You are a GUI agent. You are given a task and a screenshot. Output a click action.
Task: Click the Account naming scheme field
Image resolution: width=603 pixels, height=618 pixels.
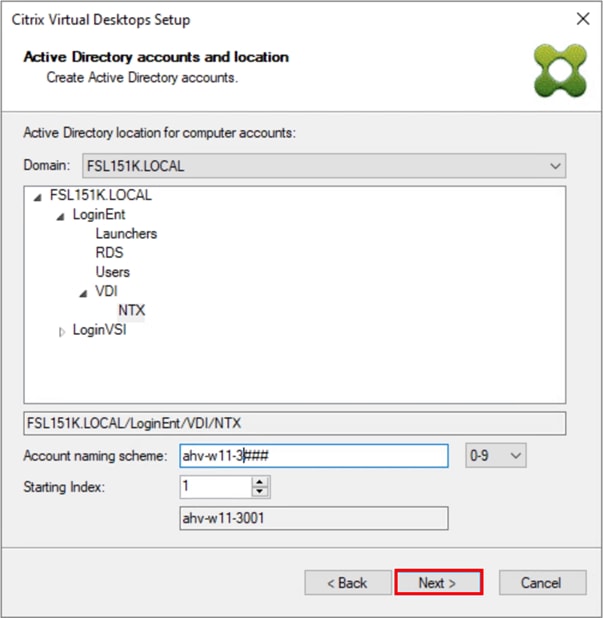click(314, 456)
